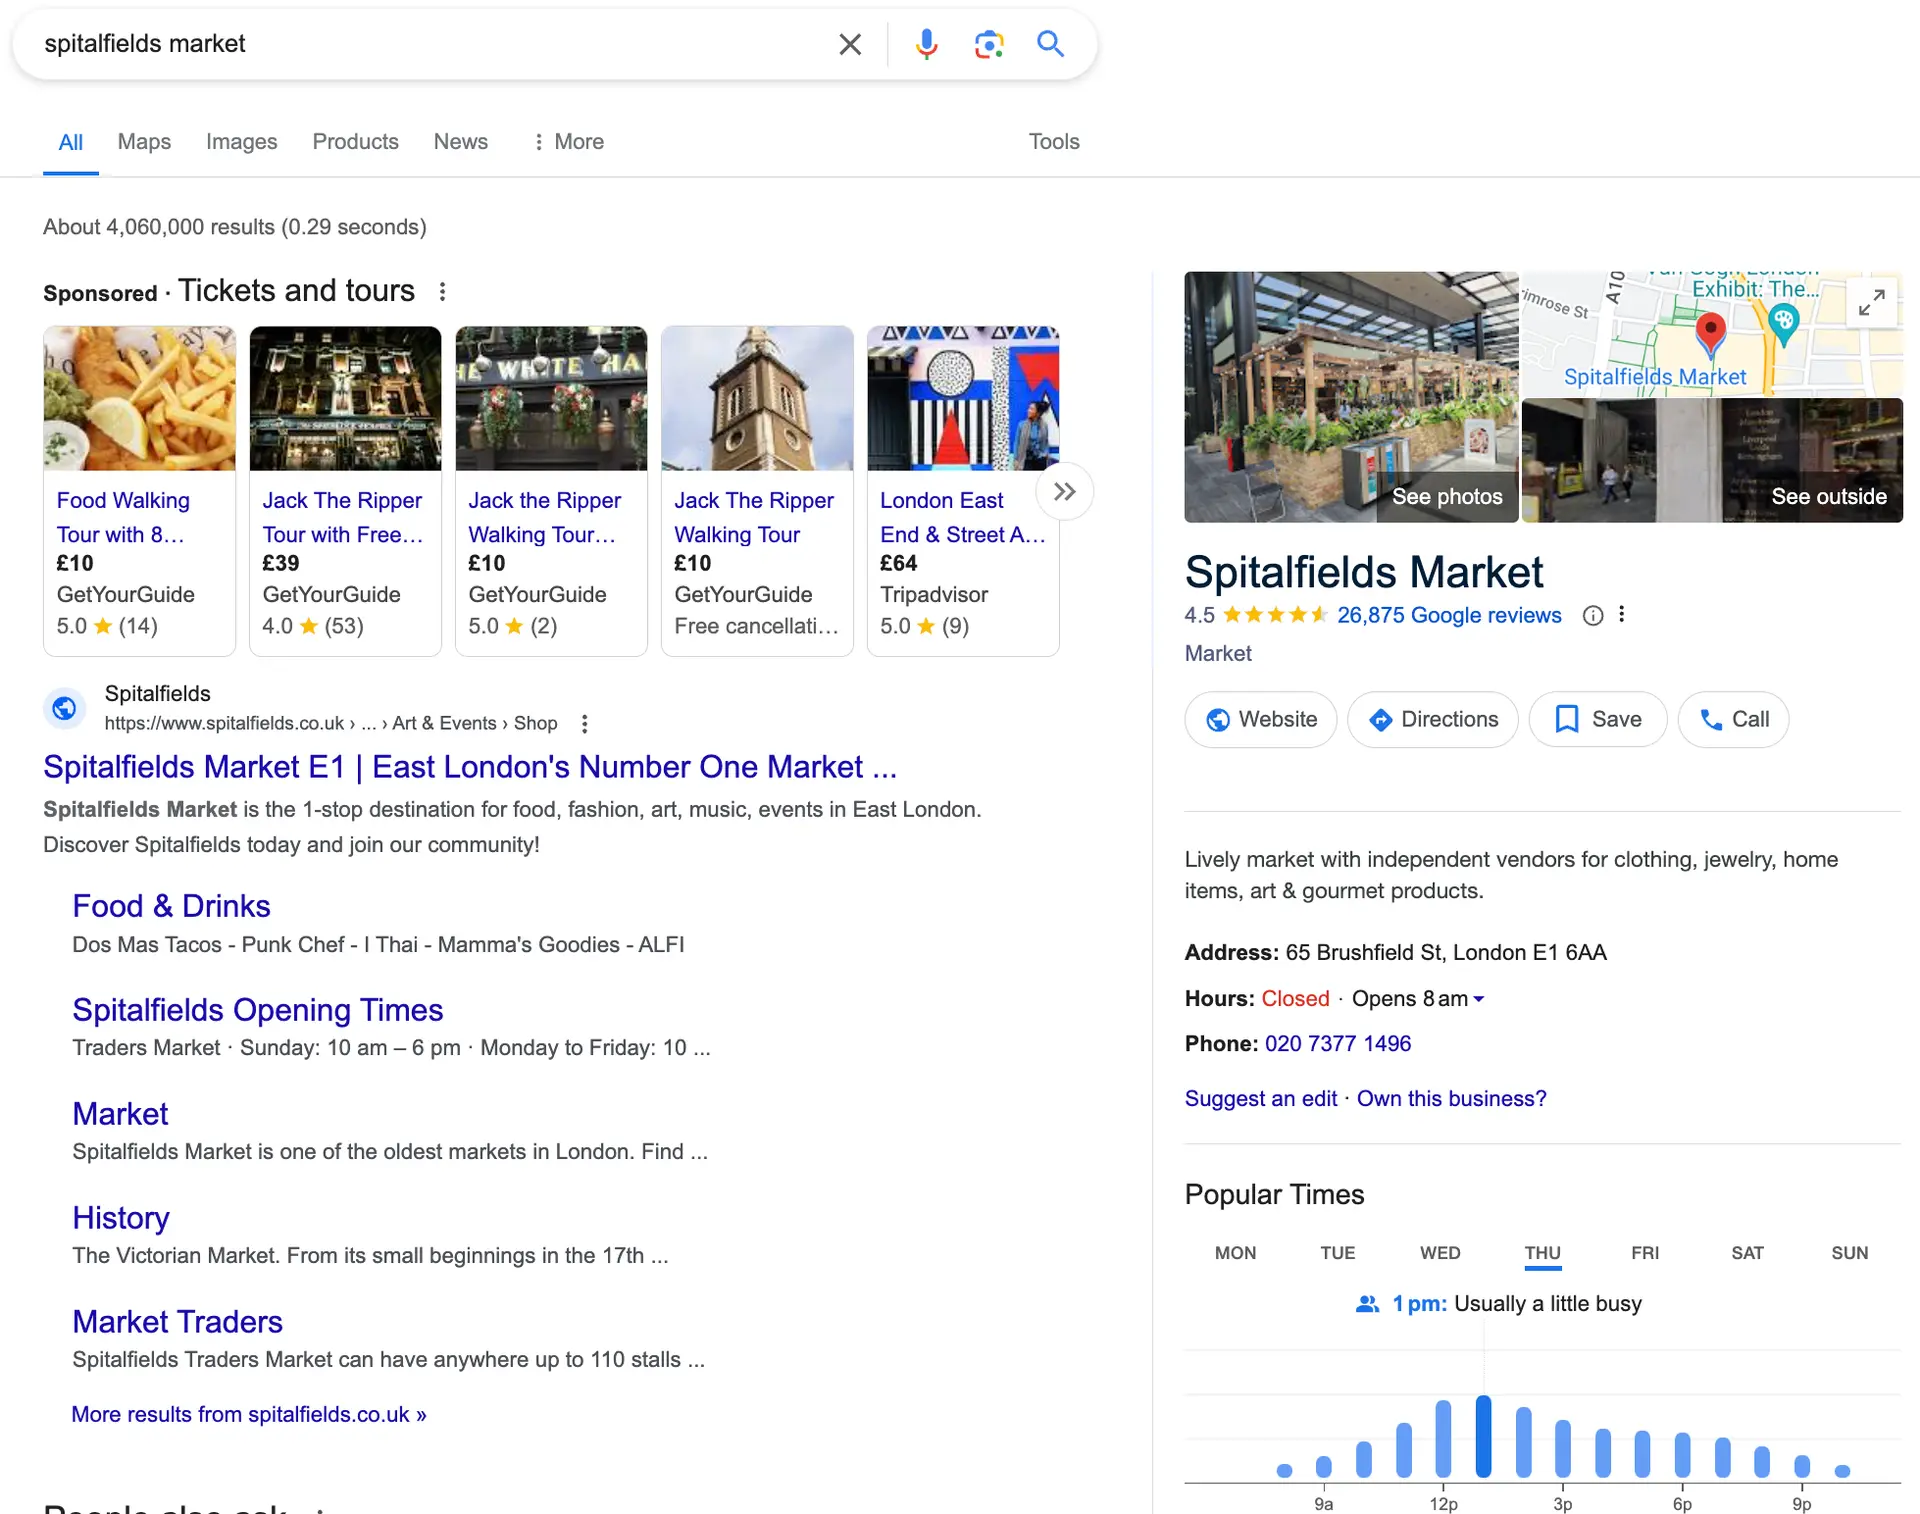Select FRI in Popular Times
The height and width of the screenshot is (1514, 1920).
point(1644,1253)
